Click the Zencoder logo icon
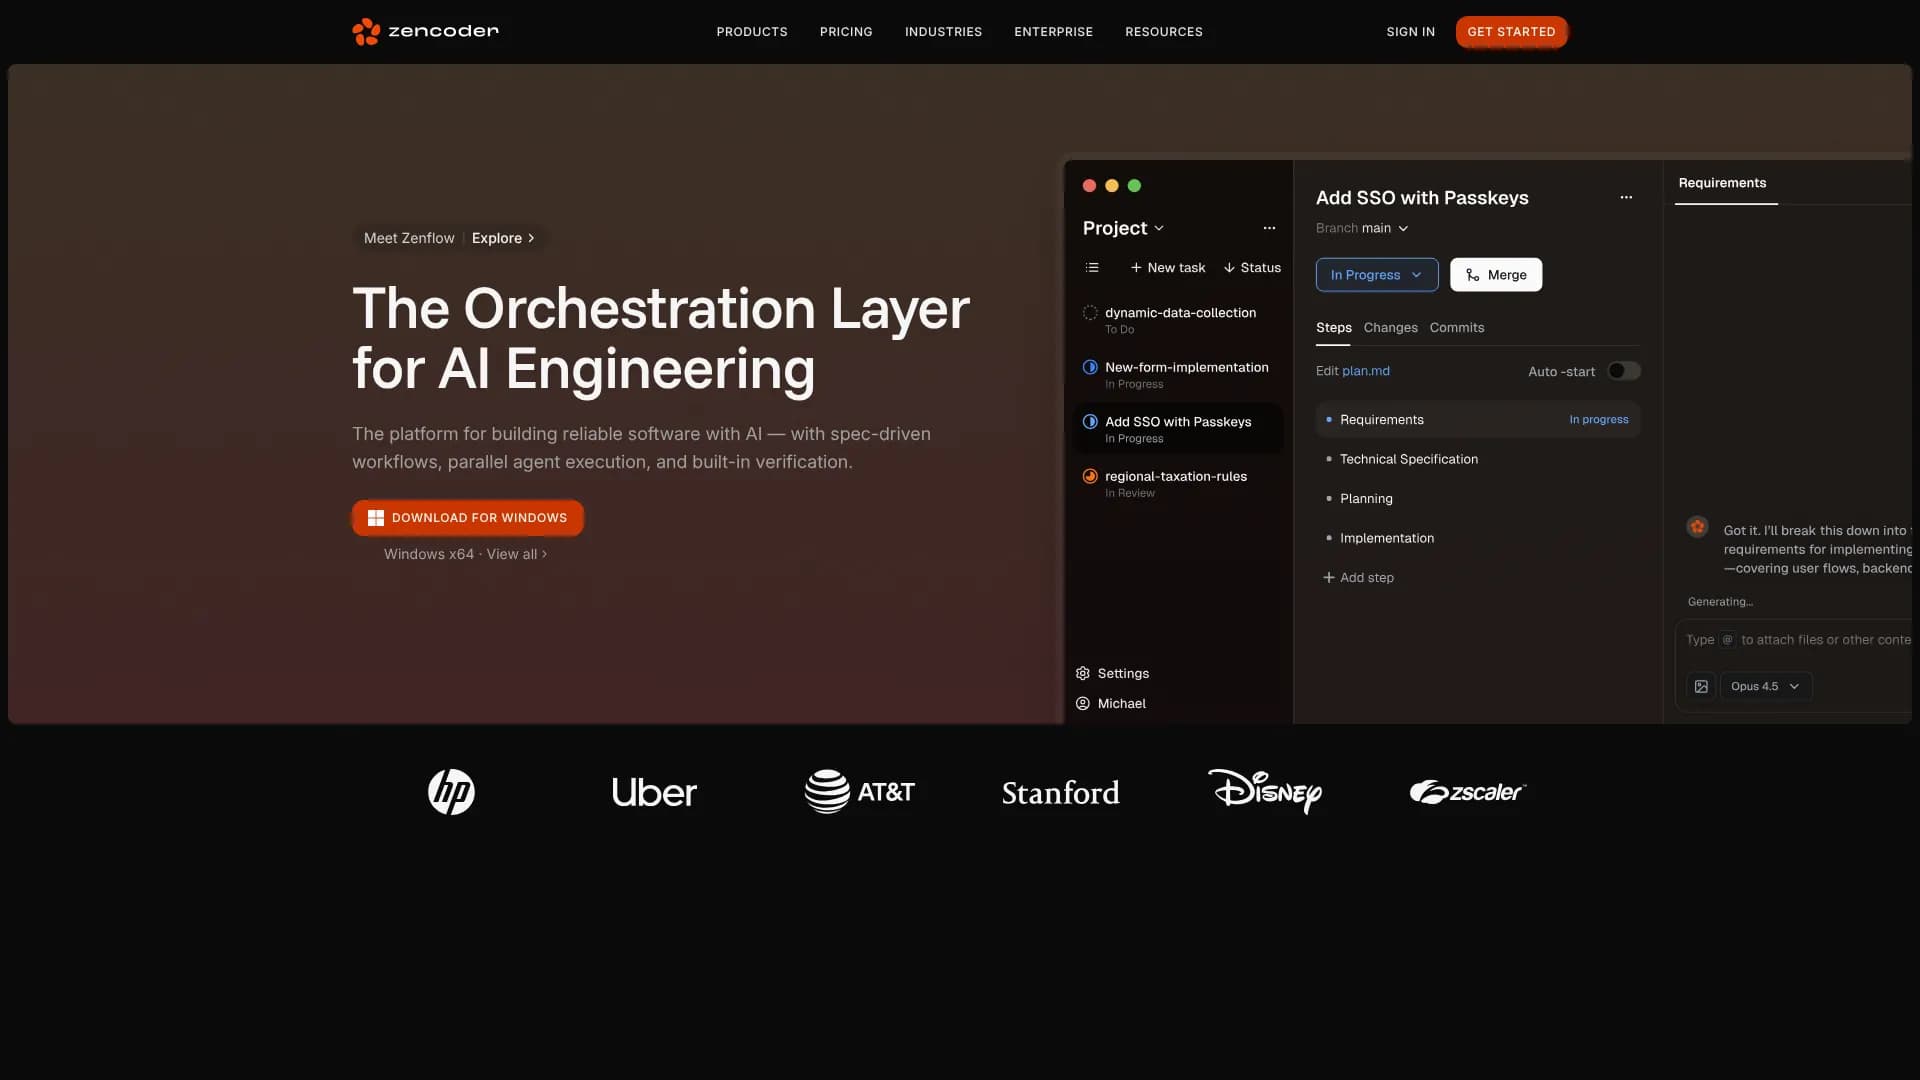The image size is (1920, 1080). 366,32
